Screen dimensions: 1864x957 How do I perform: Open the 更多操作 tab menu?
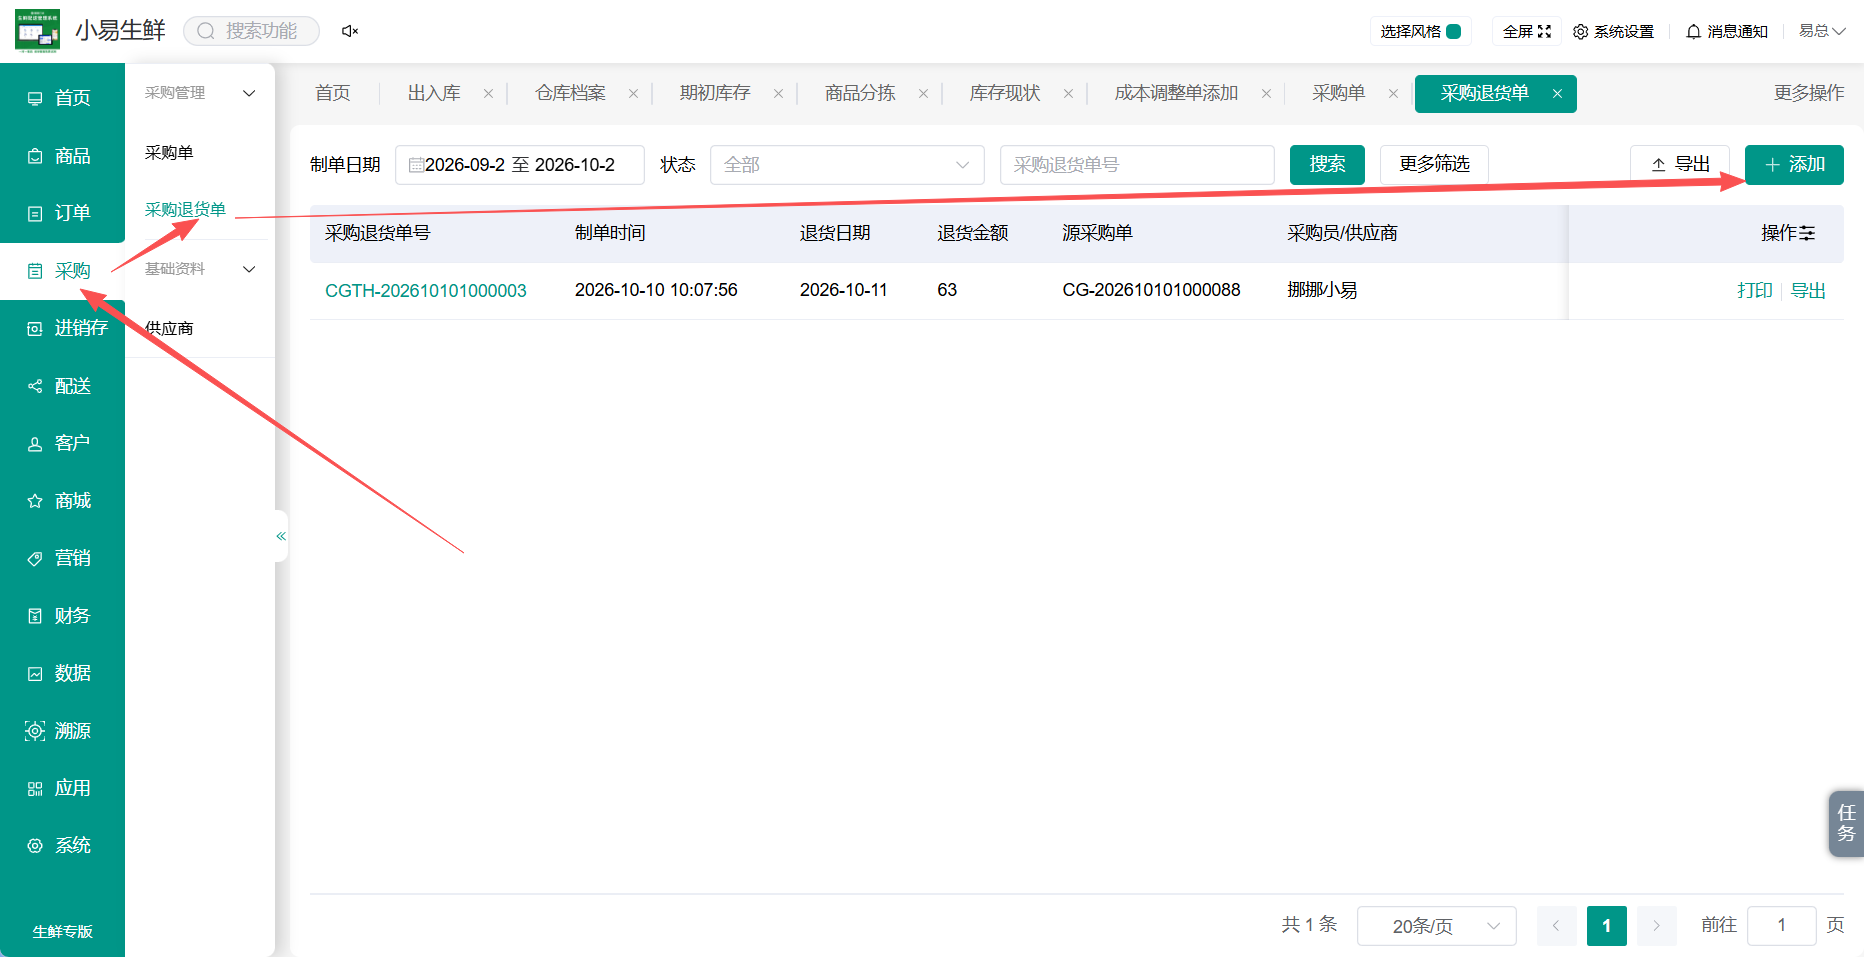pos(1809,93)
